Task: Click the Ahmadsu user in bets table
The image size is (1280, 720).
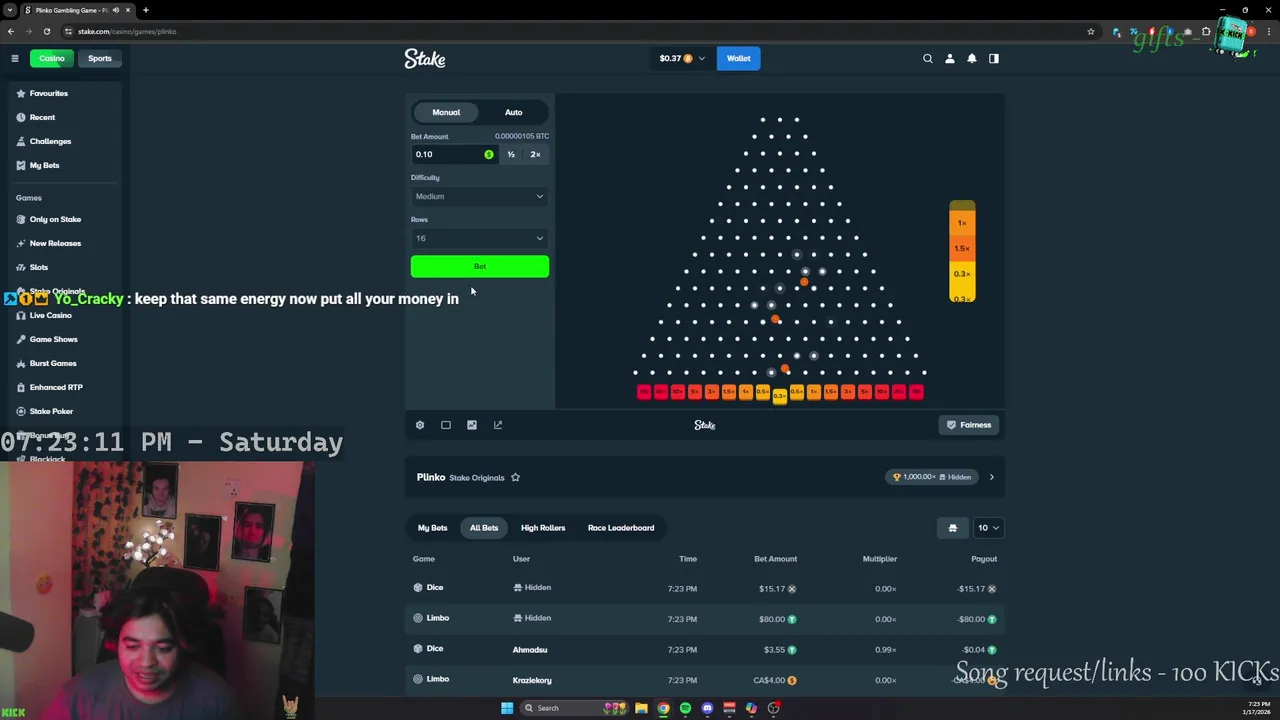Action: pyautogui.click(x=530, y=650)
